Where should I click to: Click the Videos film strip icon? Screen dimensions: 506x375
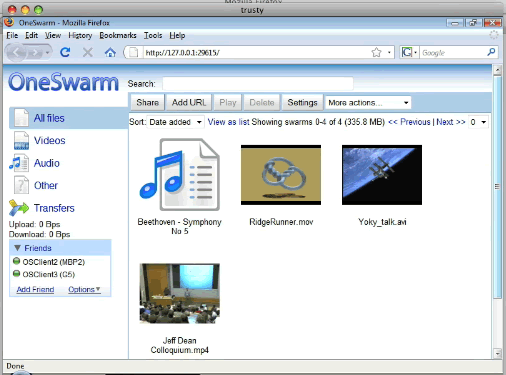[x=21, y=140]
